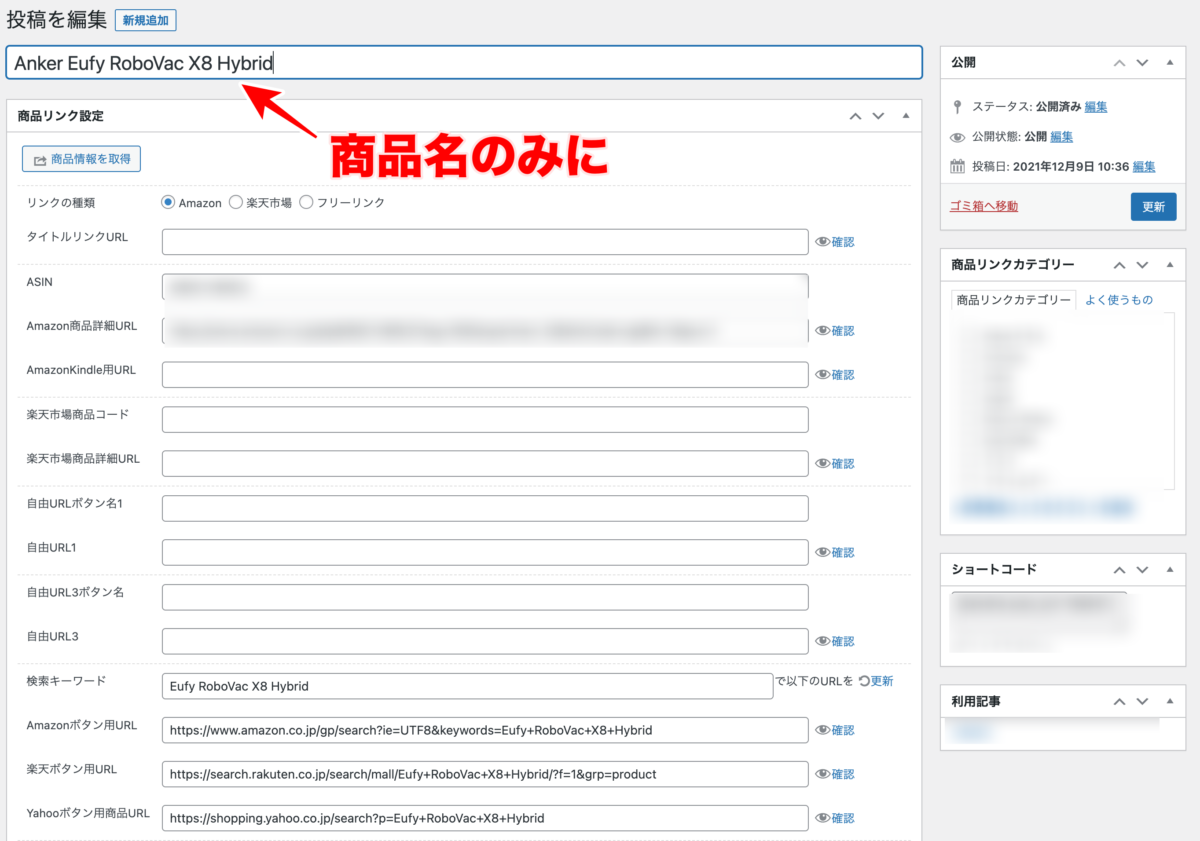The width and height of the screenshot is (1200, 841).
Task: Click the 検索キーワード field Eufy RoboVac X8
Action: (467, 686)
